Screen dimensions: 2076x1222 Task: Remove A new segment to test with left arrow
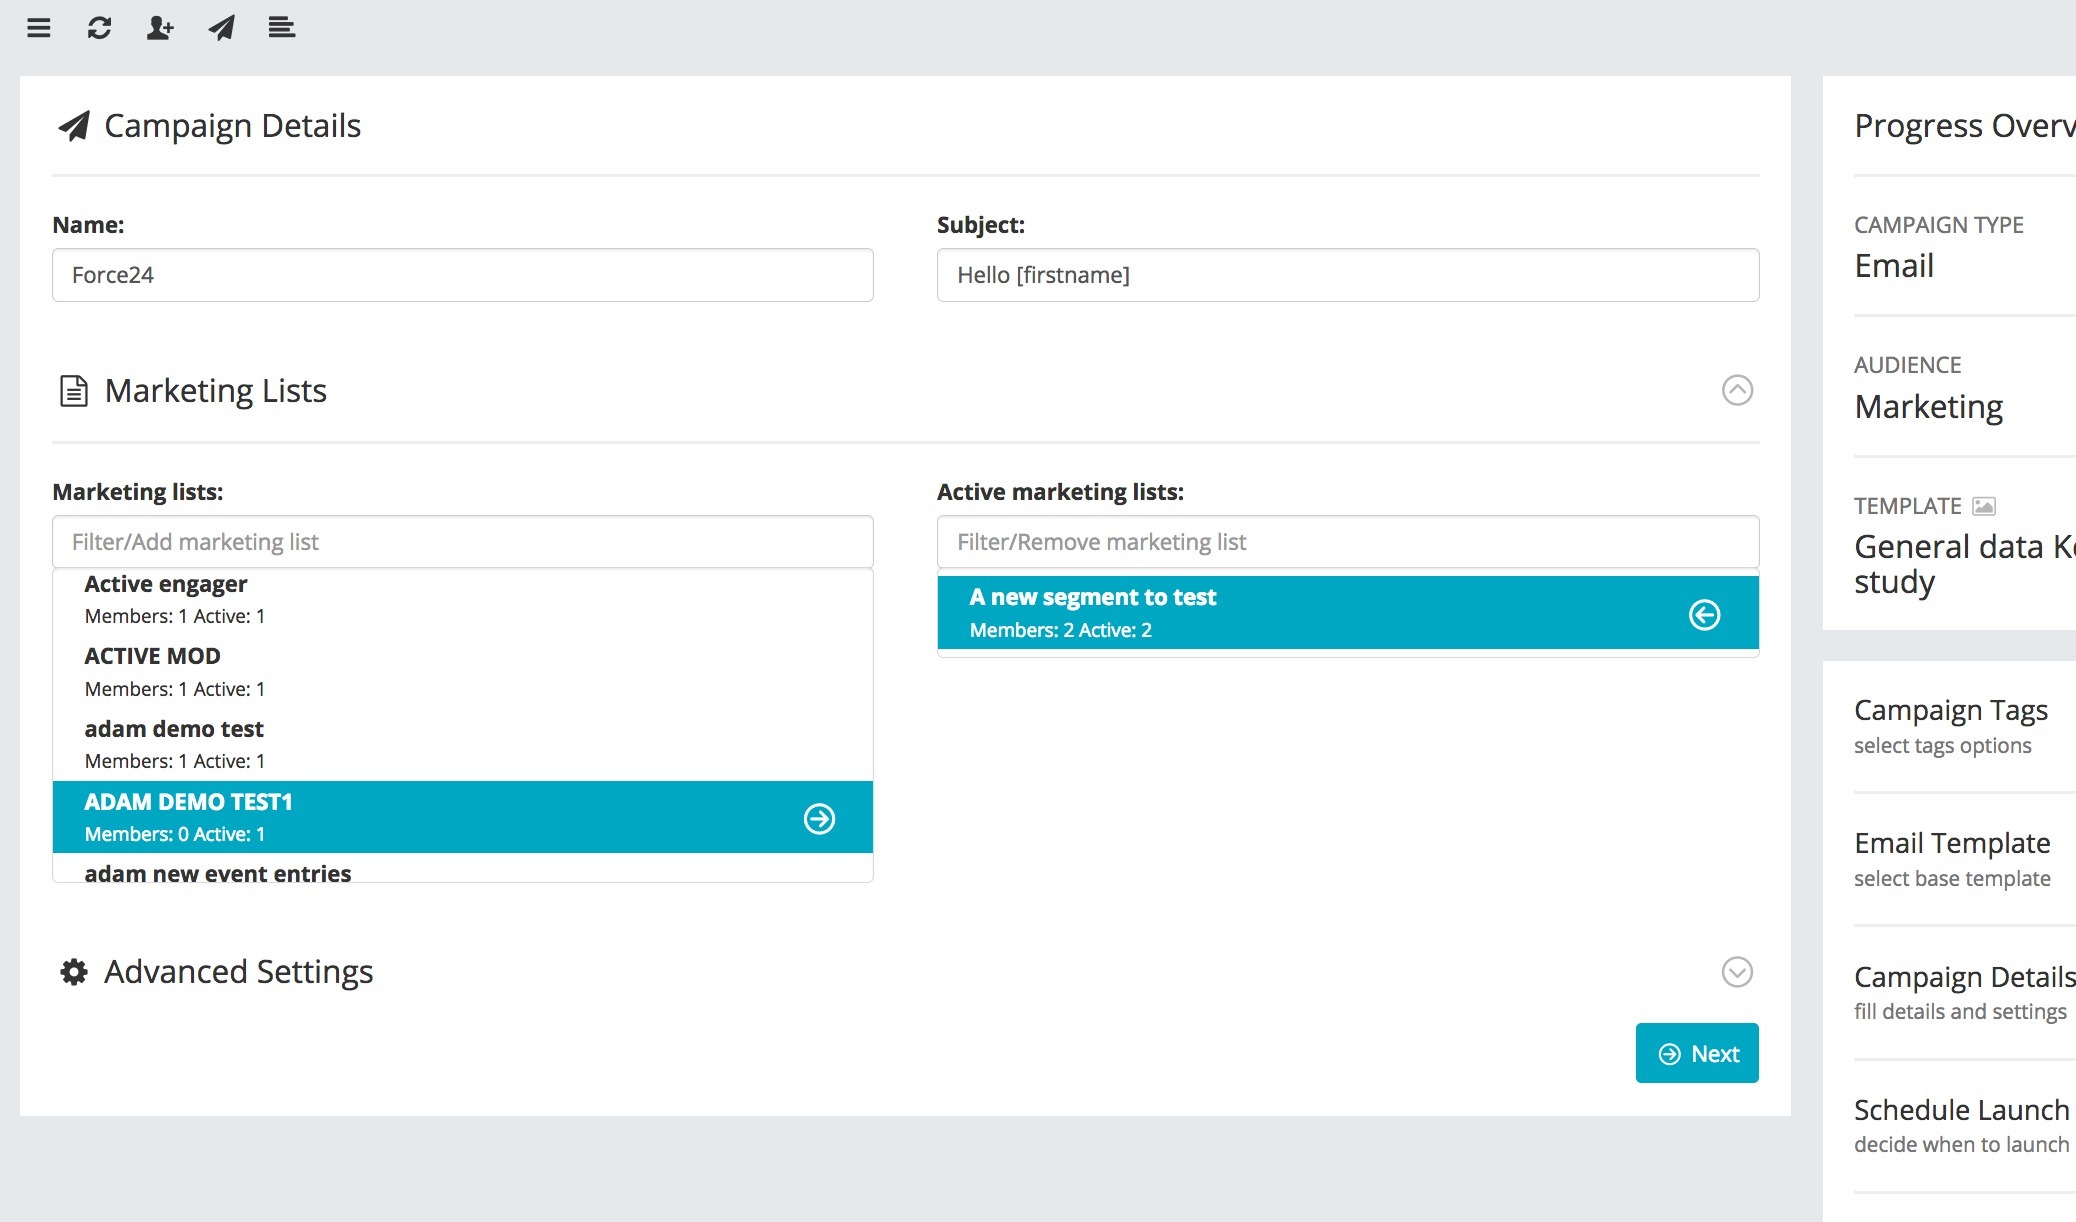tap(1705, 614)
